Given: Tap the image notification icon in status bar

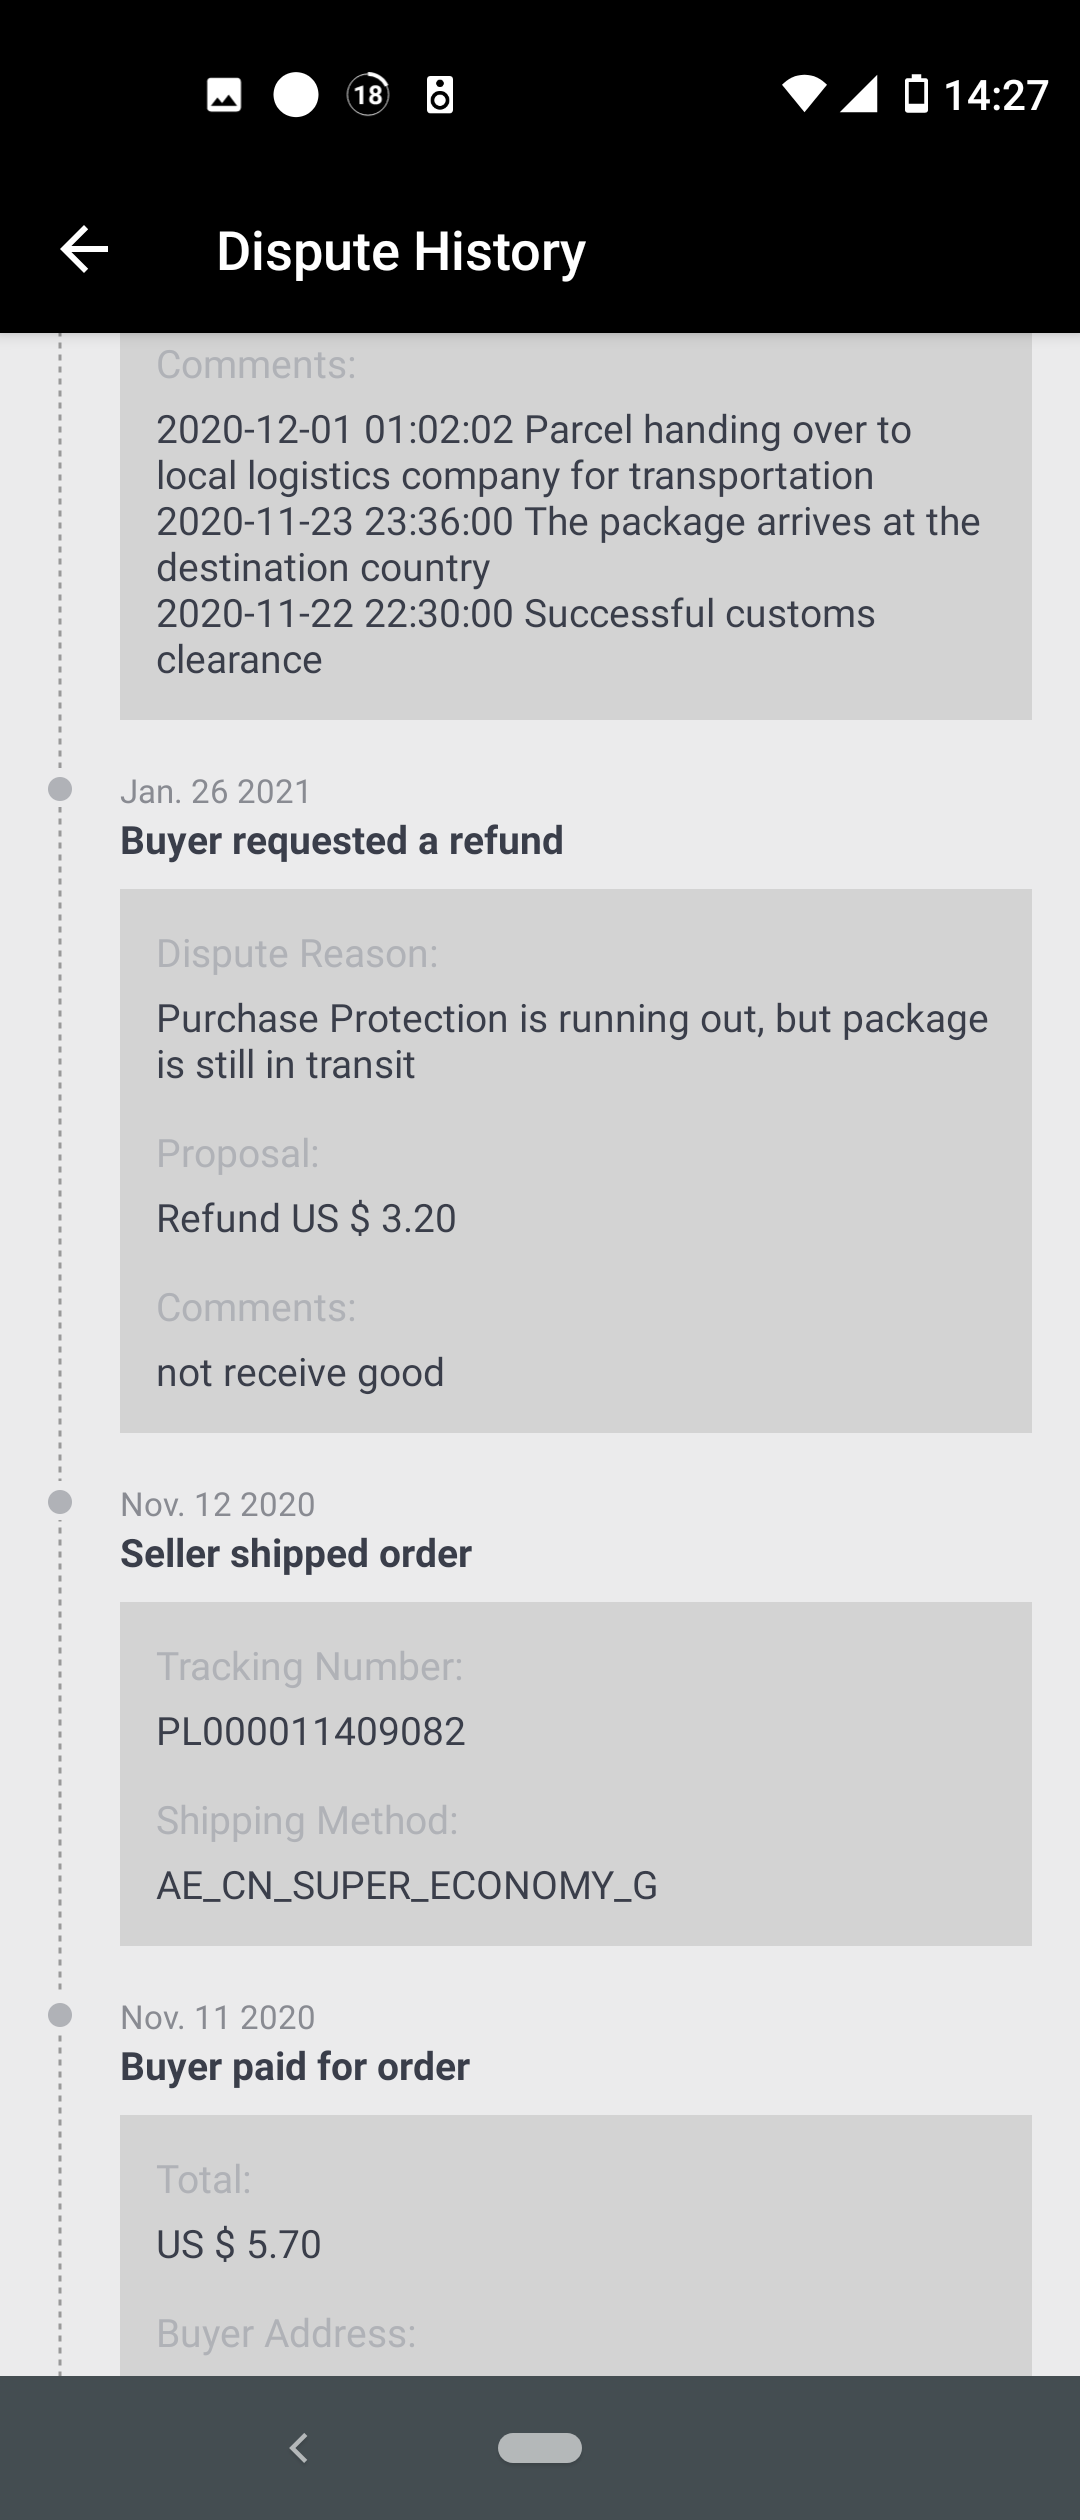Looking at the screenshot, I should [224, 96].
